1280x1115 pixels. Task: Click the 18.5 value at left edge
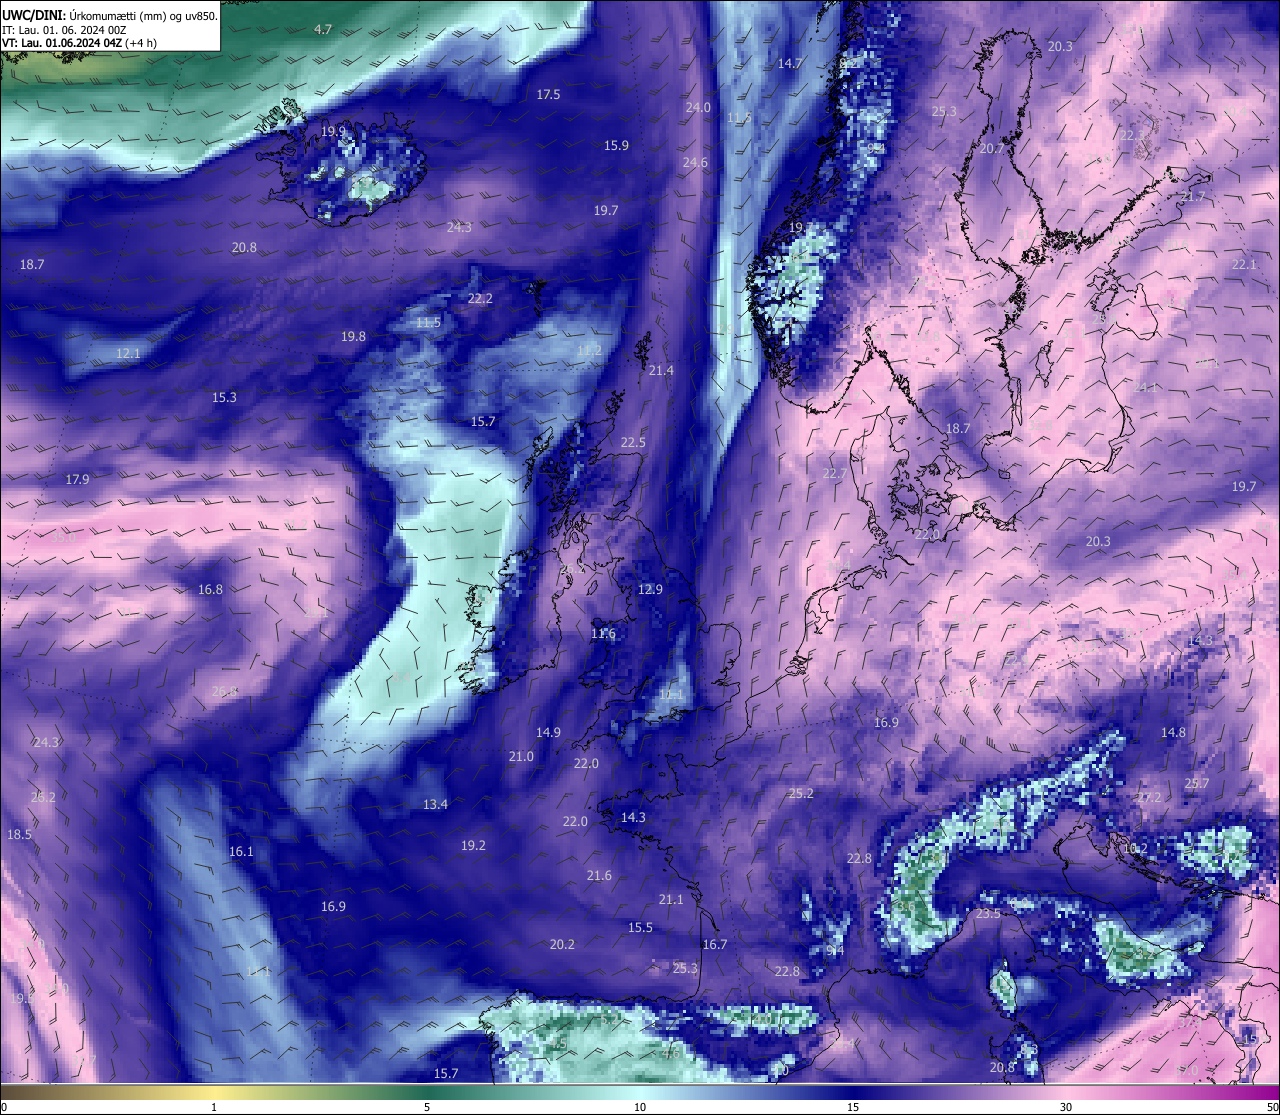[x=19, y=835]
